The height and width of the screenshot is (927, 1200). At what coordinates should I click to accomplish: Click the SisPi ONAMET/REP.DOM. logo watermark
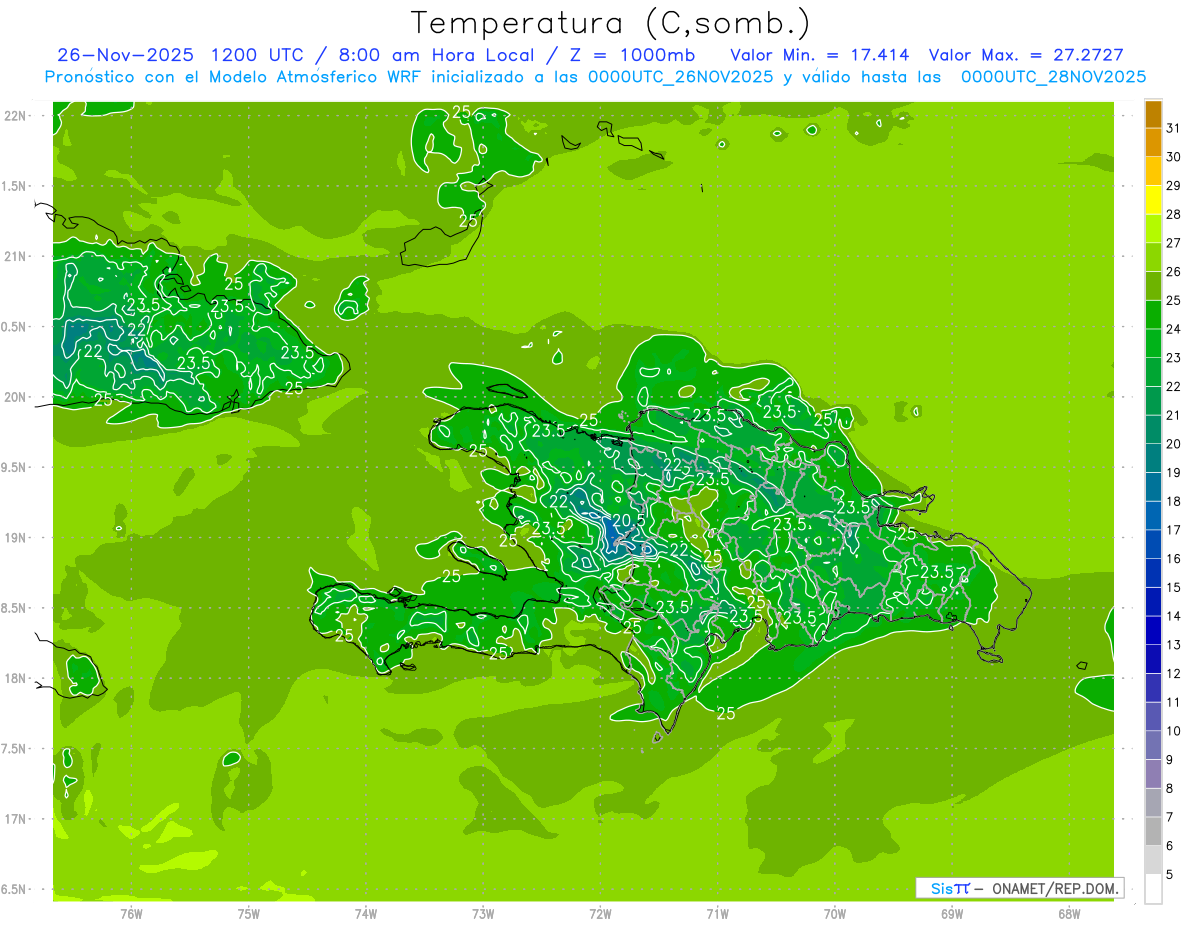coord(1019,888)
